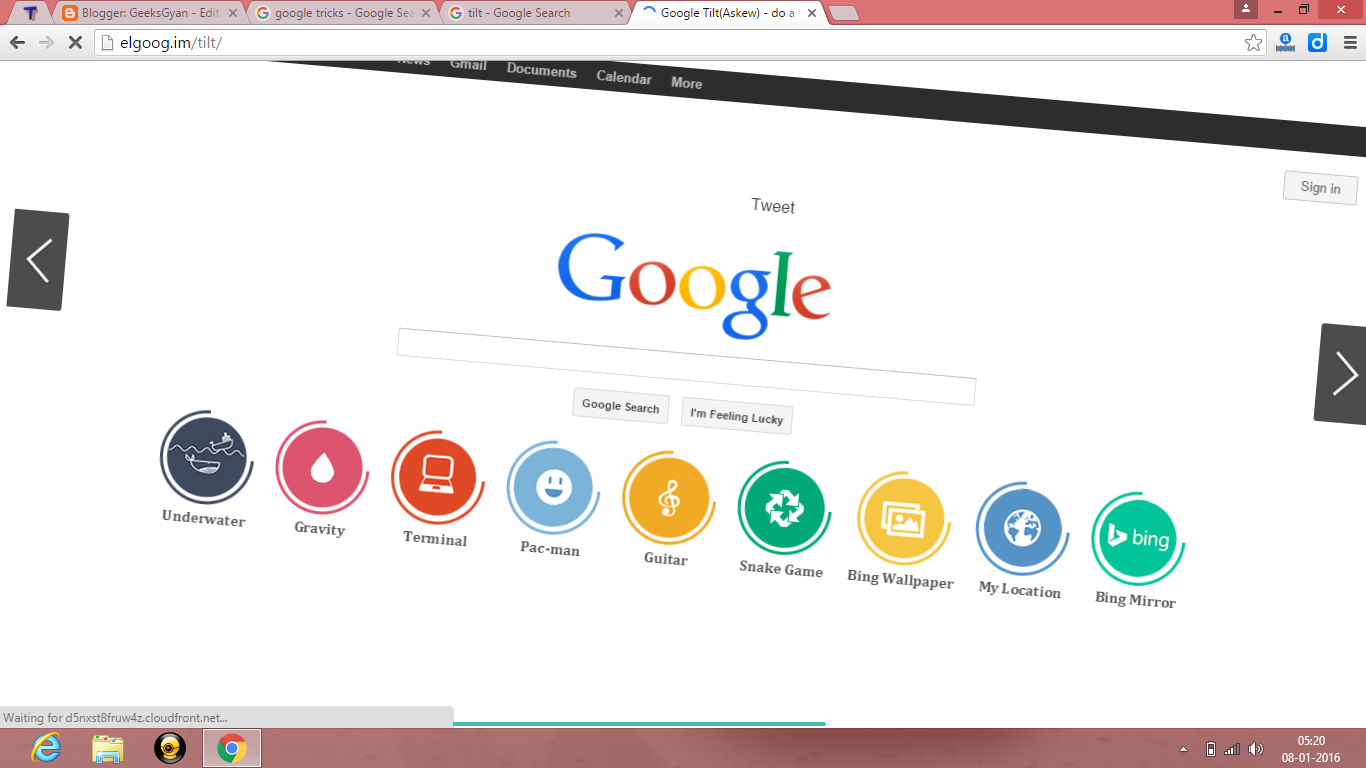Show hidden system tray icons
Image resolution: width=1366 pixels, height=768 pixels.
click(x=1184, y=749)
